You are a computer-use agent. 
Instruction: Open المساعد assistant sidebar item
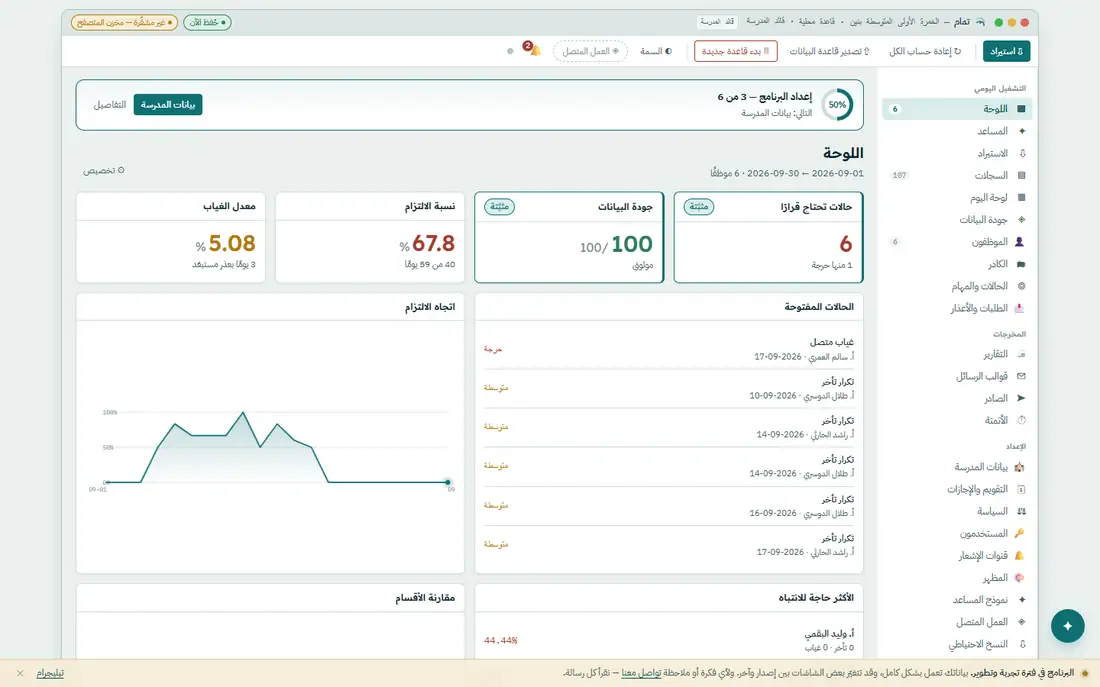[x=957, y=131]
